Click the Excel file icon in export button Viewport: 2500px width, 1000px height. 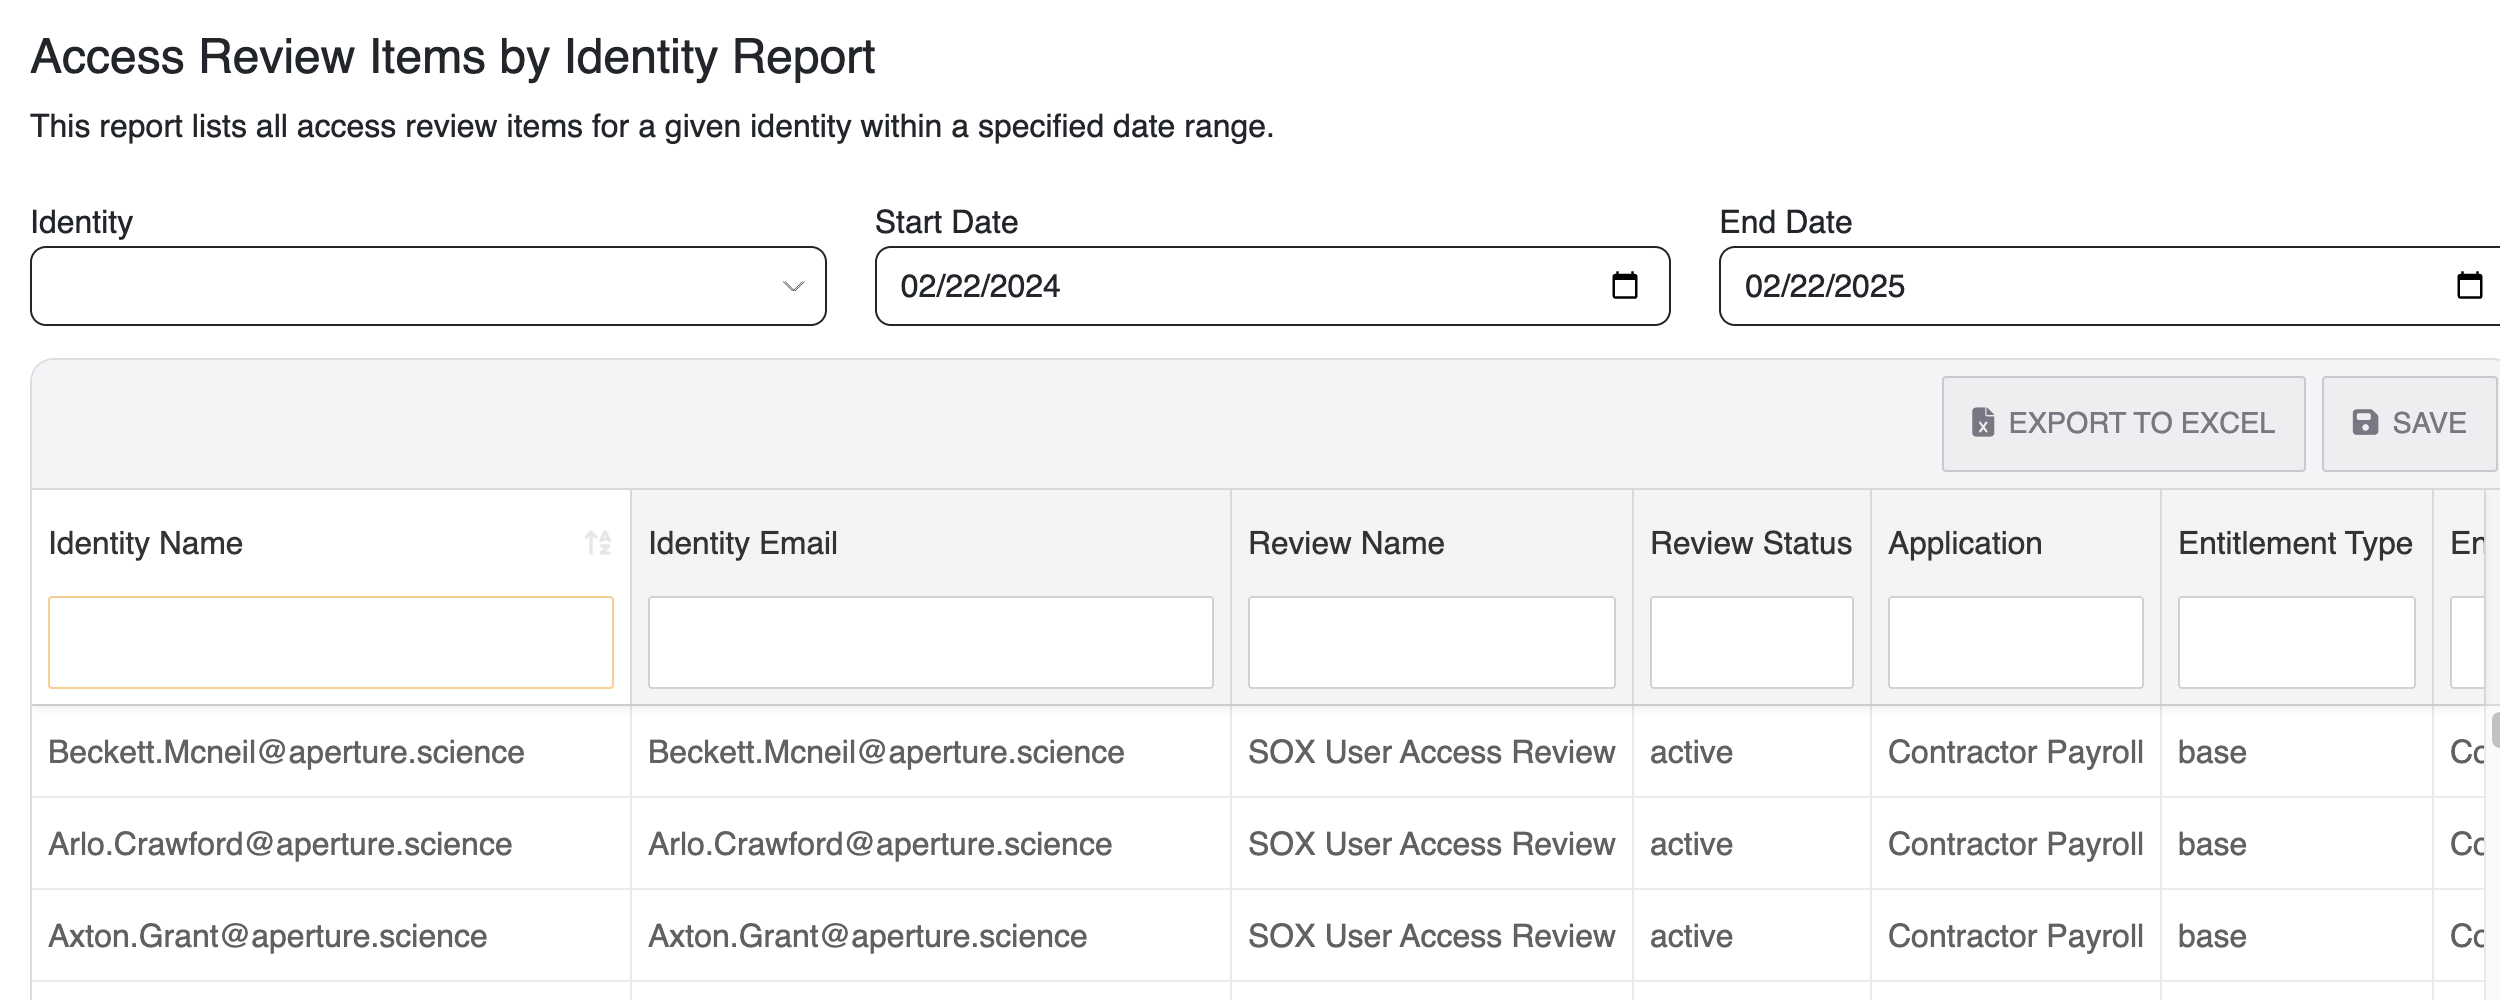1982,423
